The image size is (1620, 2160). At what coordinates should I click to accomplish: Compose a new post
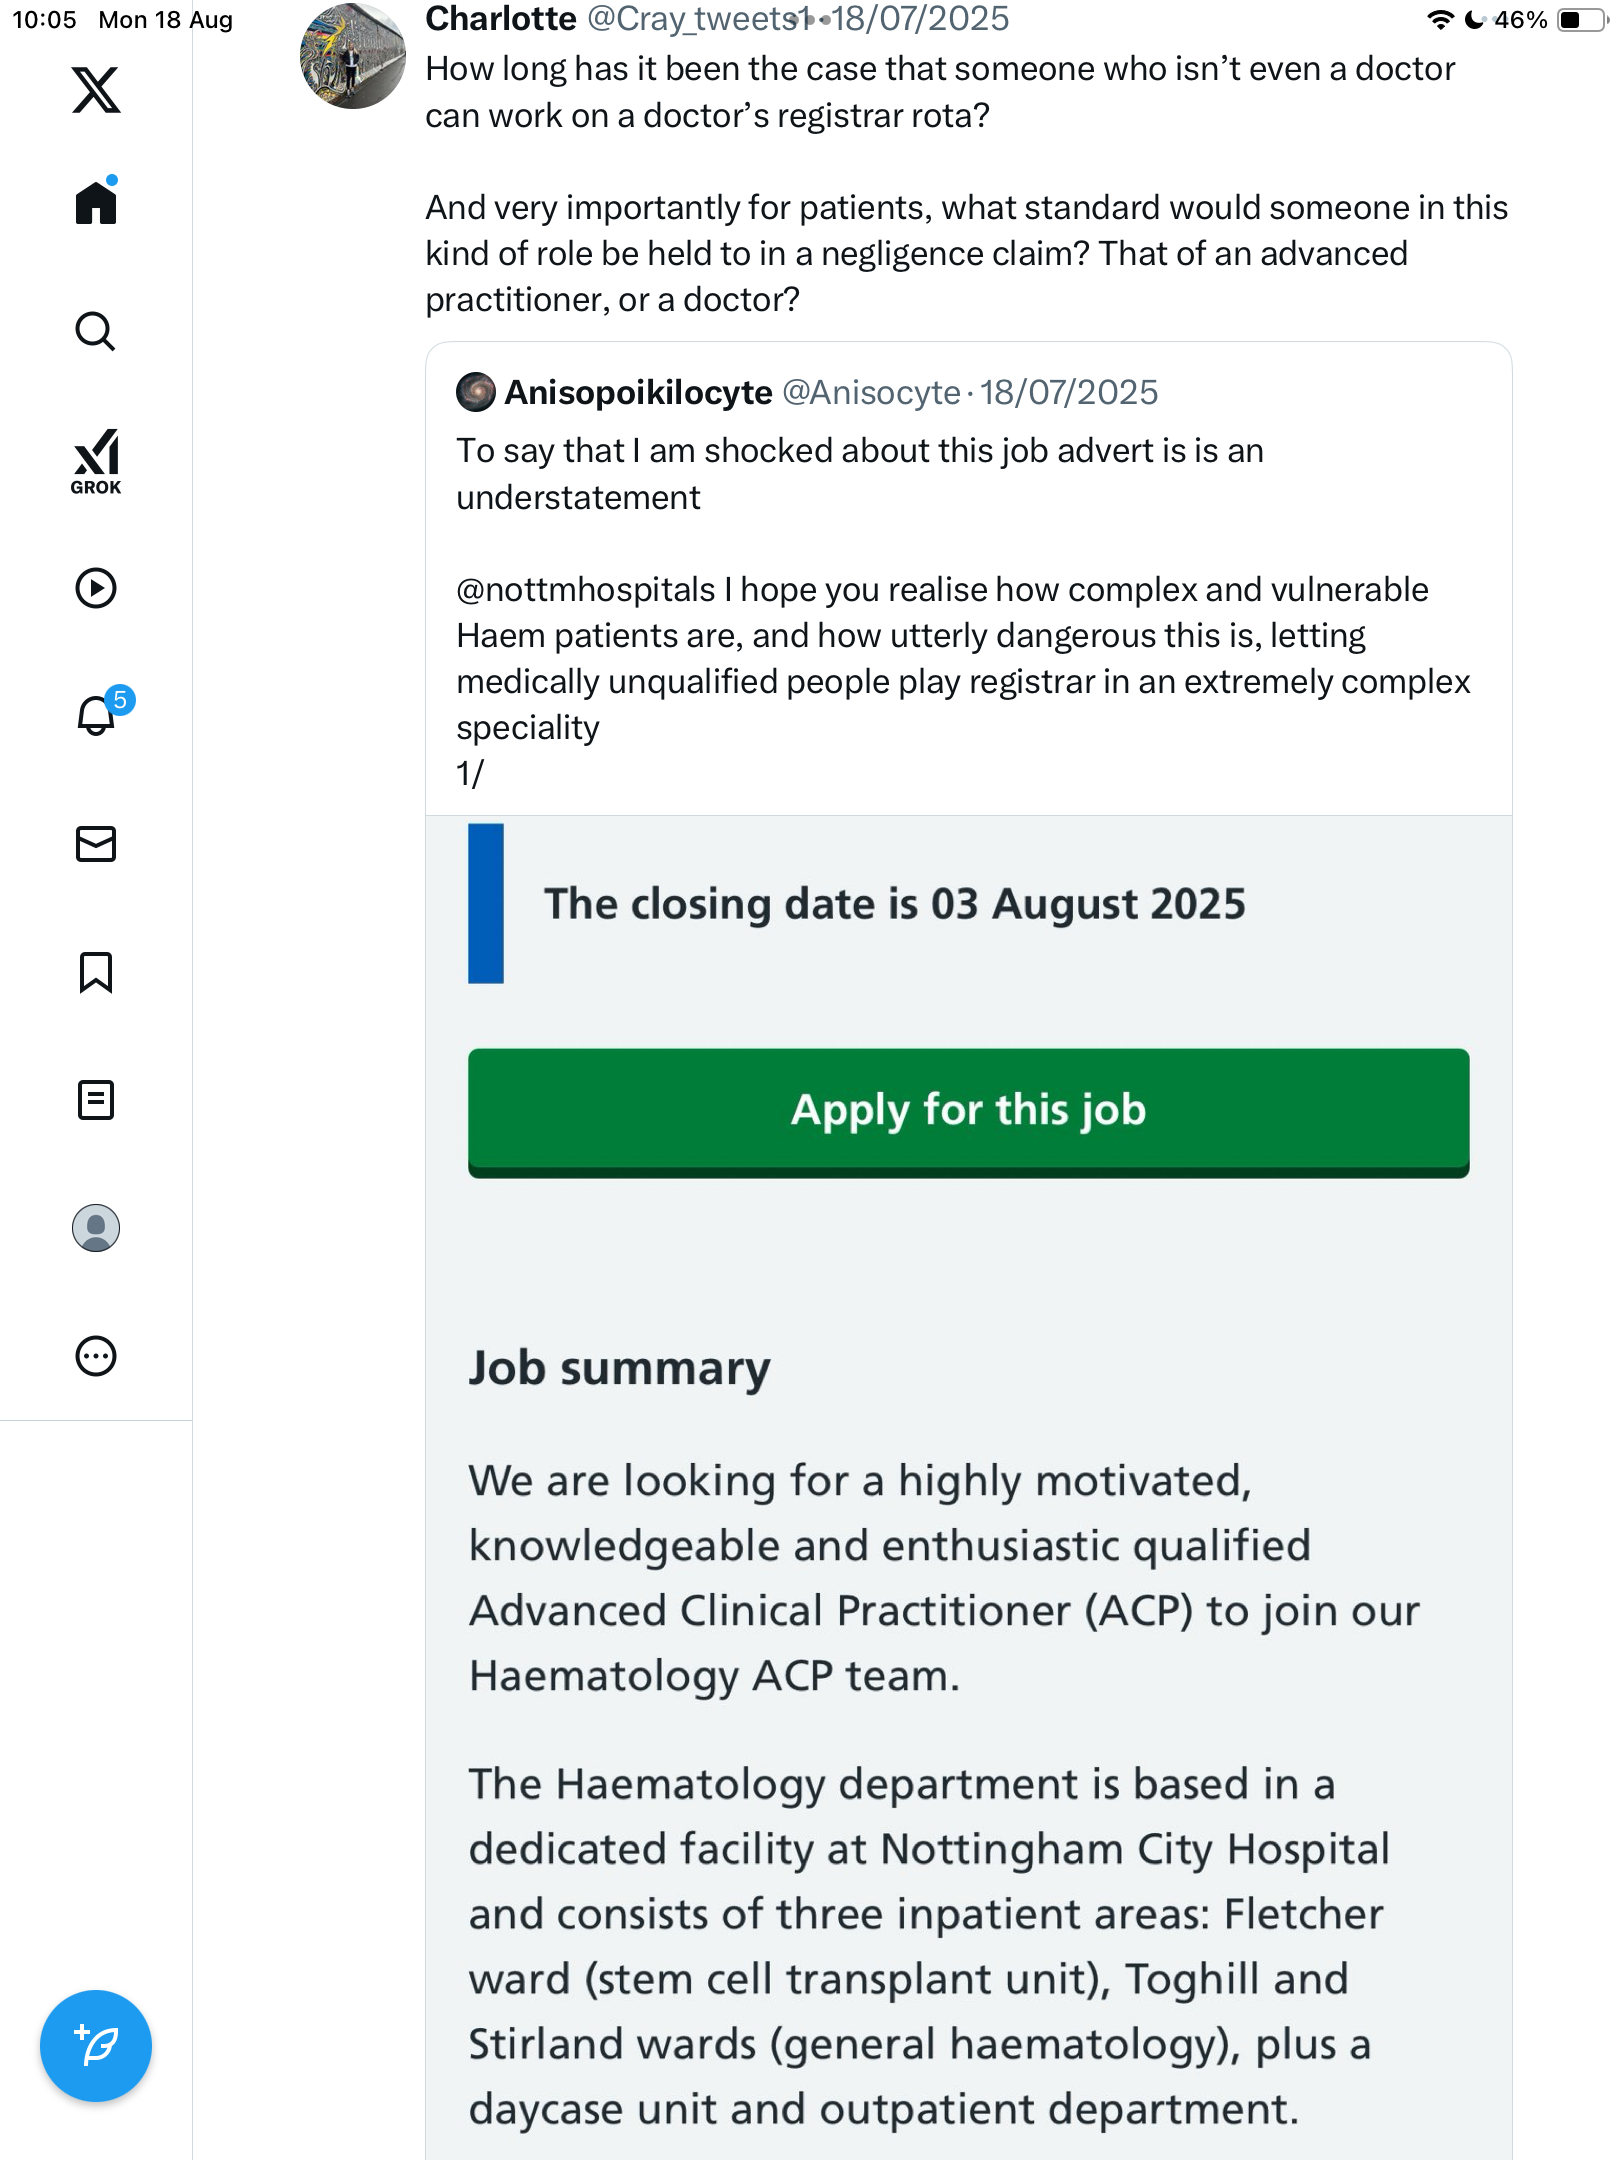pyautogui.click(x=96, y=2046)
